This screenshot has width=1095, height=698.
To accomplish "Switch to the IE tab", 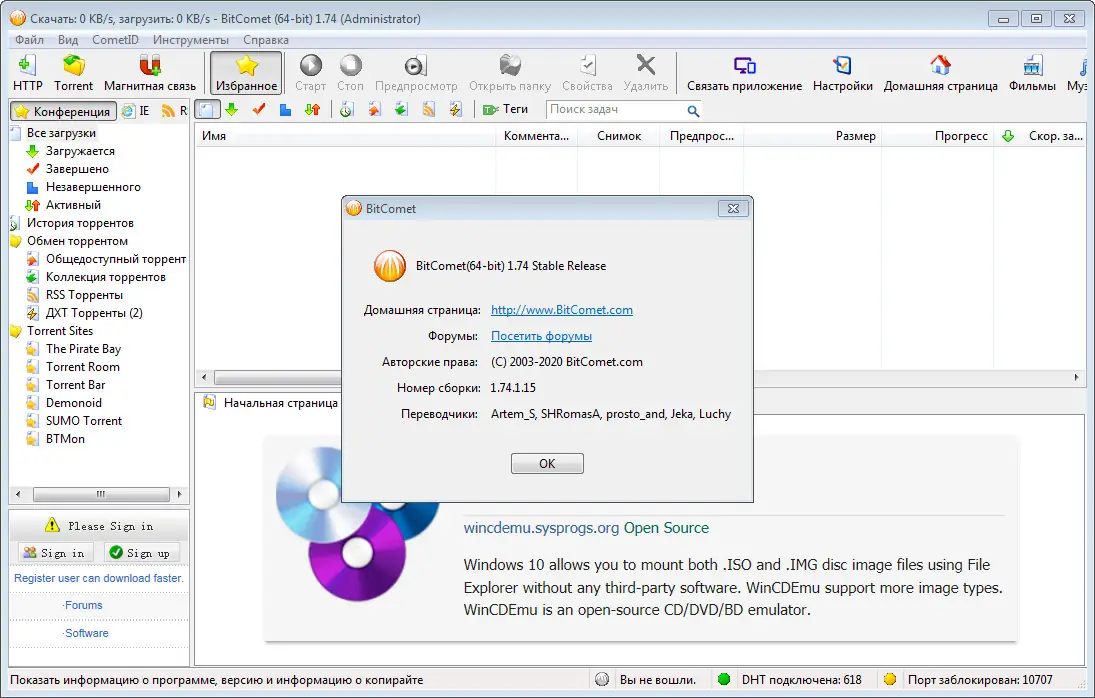I will pyautogui.click(x=135, y=111).
